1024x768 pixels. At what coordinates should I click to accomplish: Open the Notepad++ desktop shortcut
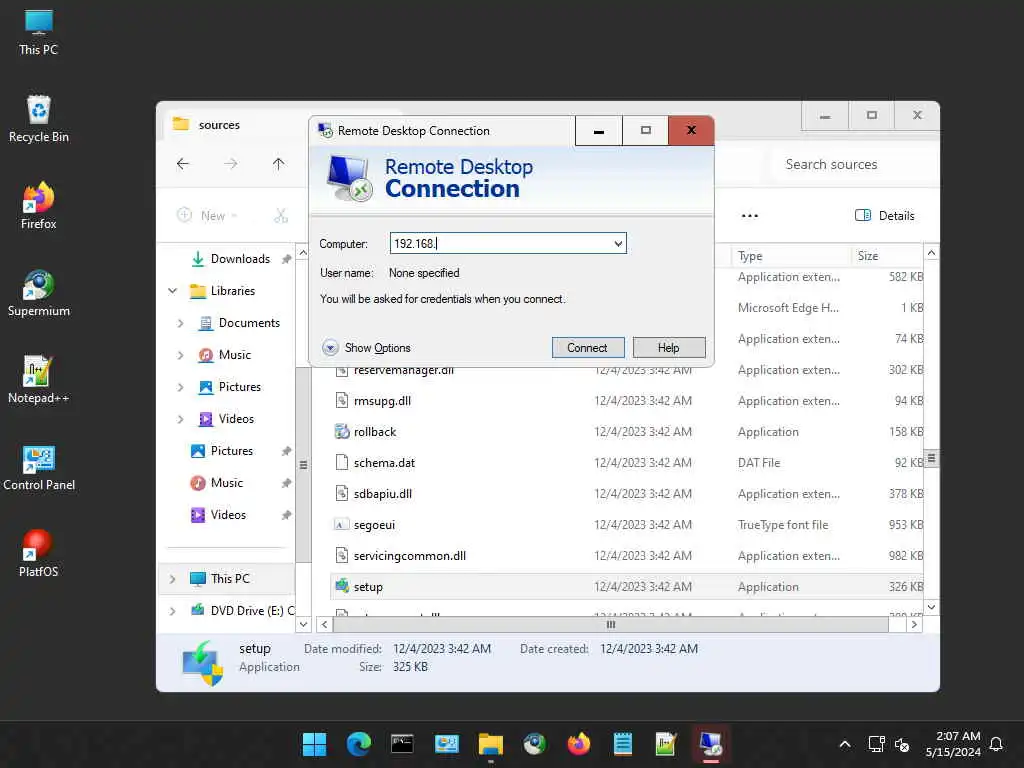point(39,379)
